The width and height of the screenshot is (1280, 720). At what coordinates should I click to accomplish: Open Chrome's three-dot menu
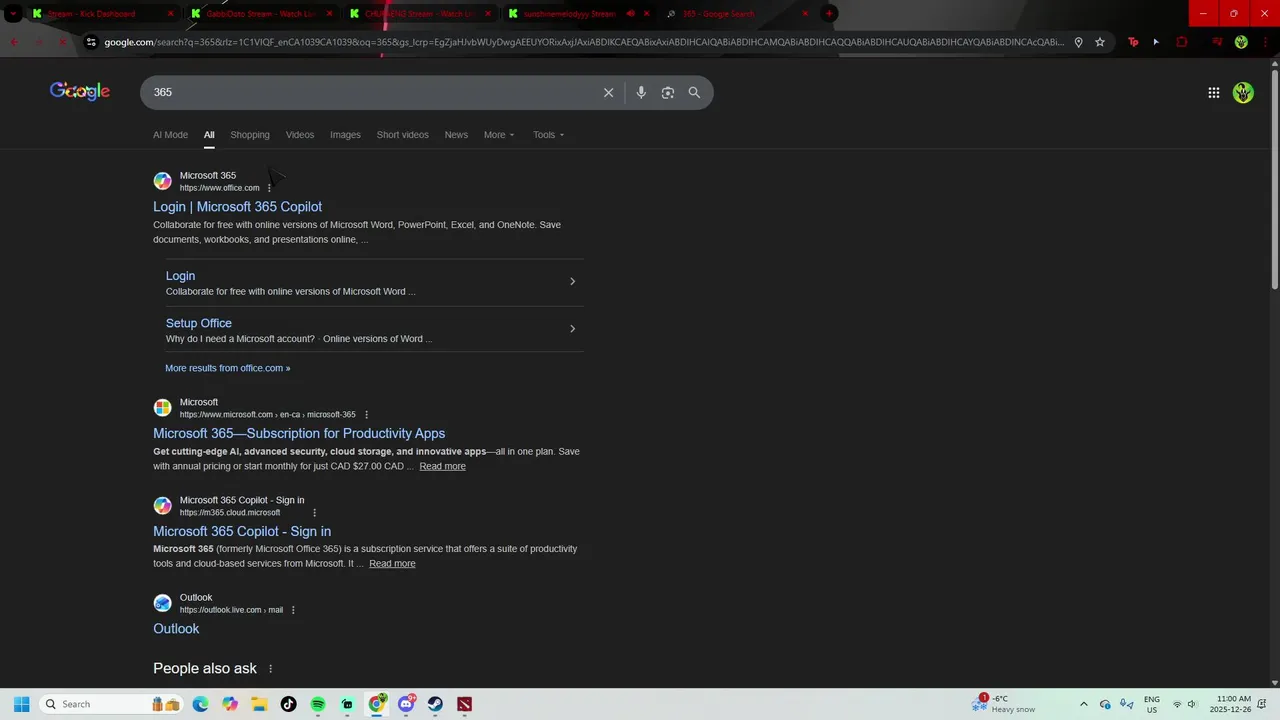point(1264,42)
